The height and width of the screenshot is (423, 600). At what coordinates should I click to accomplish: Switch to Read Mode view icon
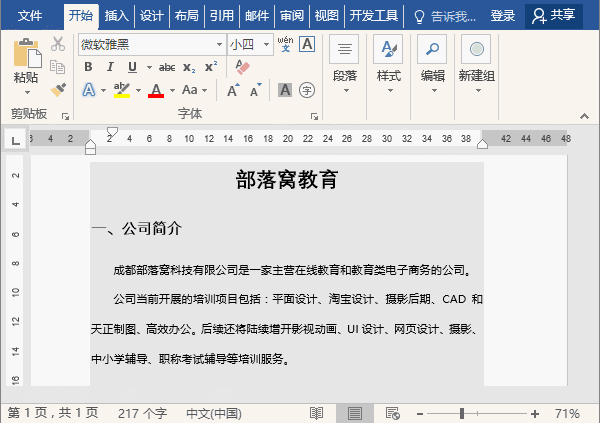pos(316,413)
